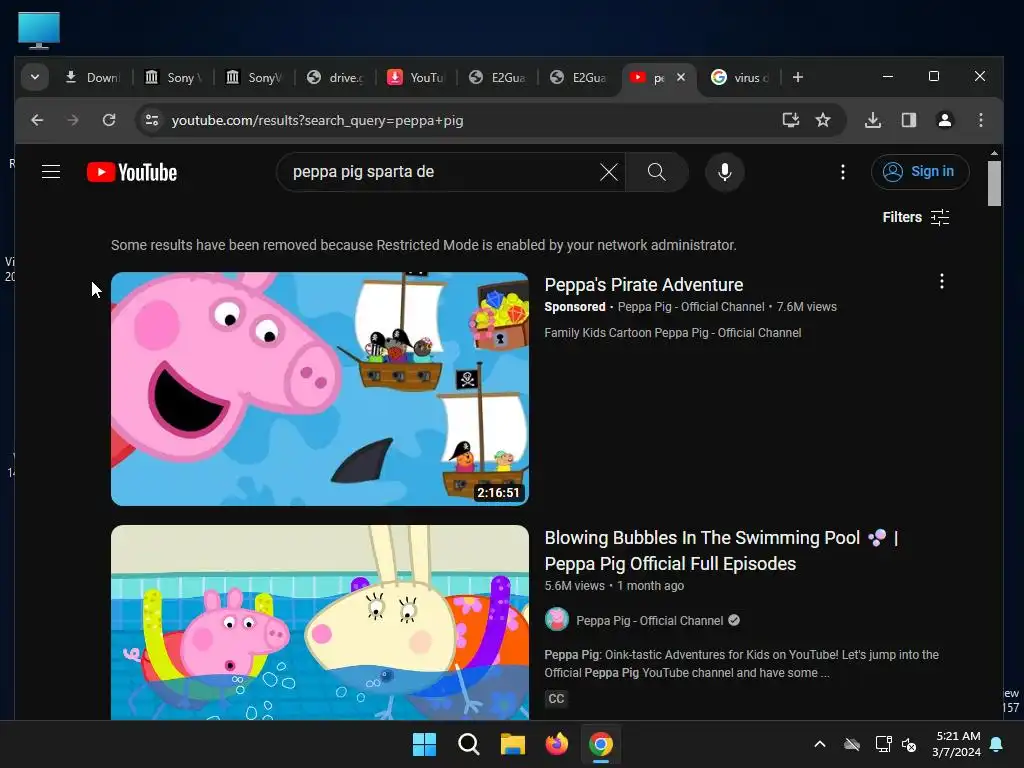This screenshot has height=768, width=1024.
Task: Switch to the SonyV tab
Action: pyautogui.click(x=253, y=78)
